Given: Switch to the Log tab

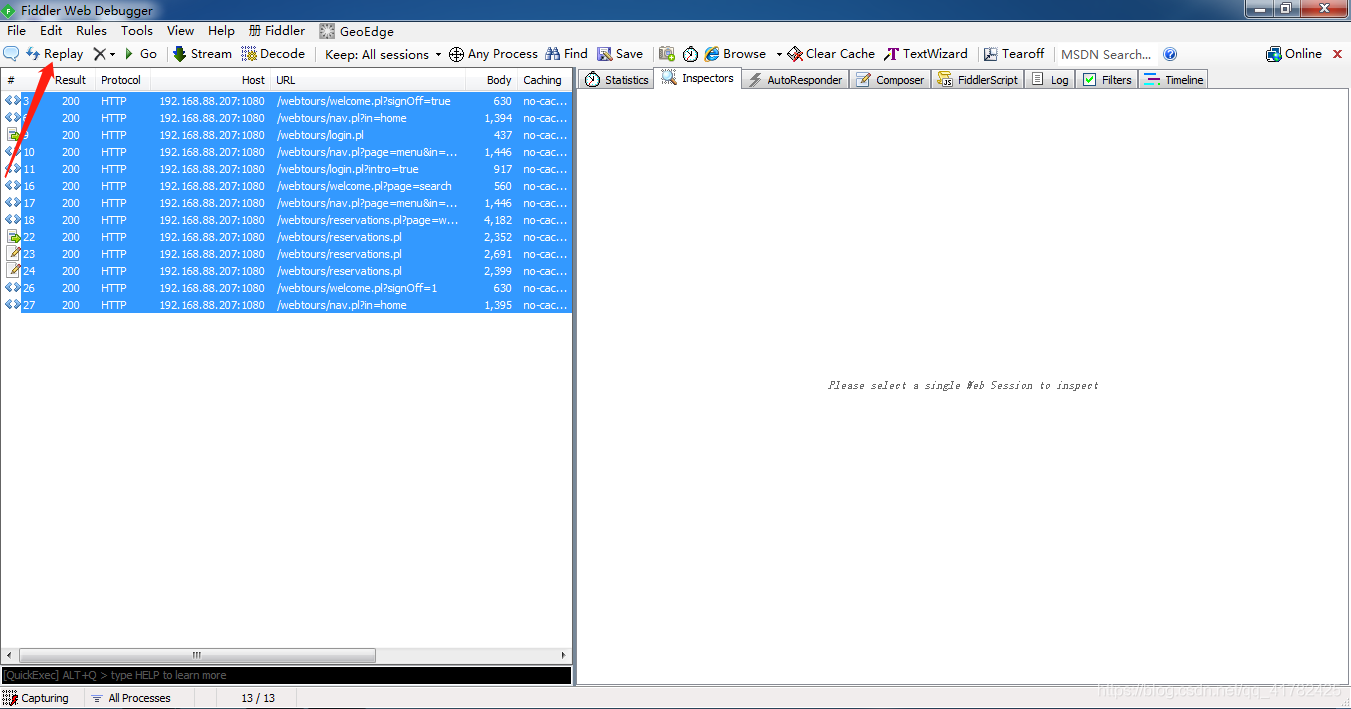Looking at the screenshot, I should pos(1050,79).
